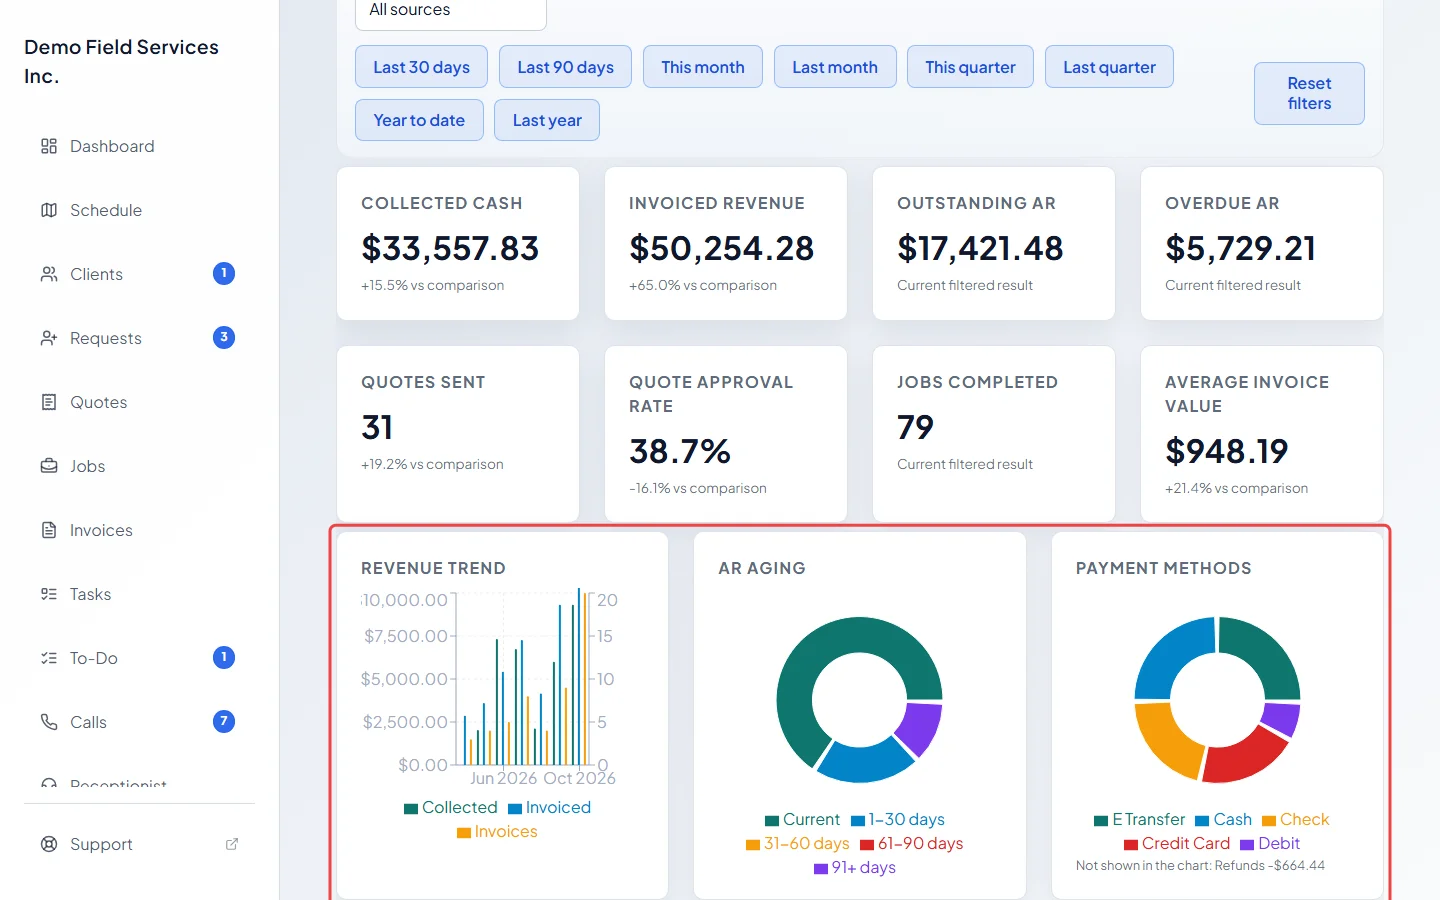Toggle the Current legend entry in AR Aging

tap(803, 820)
